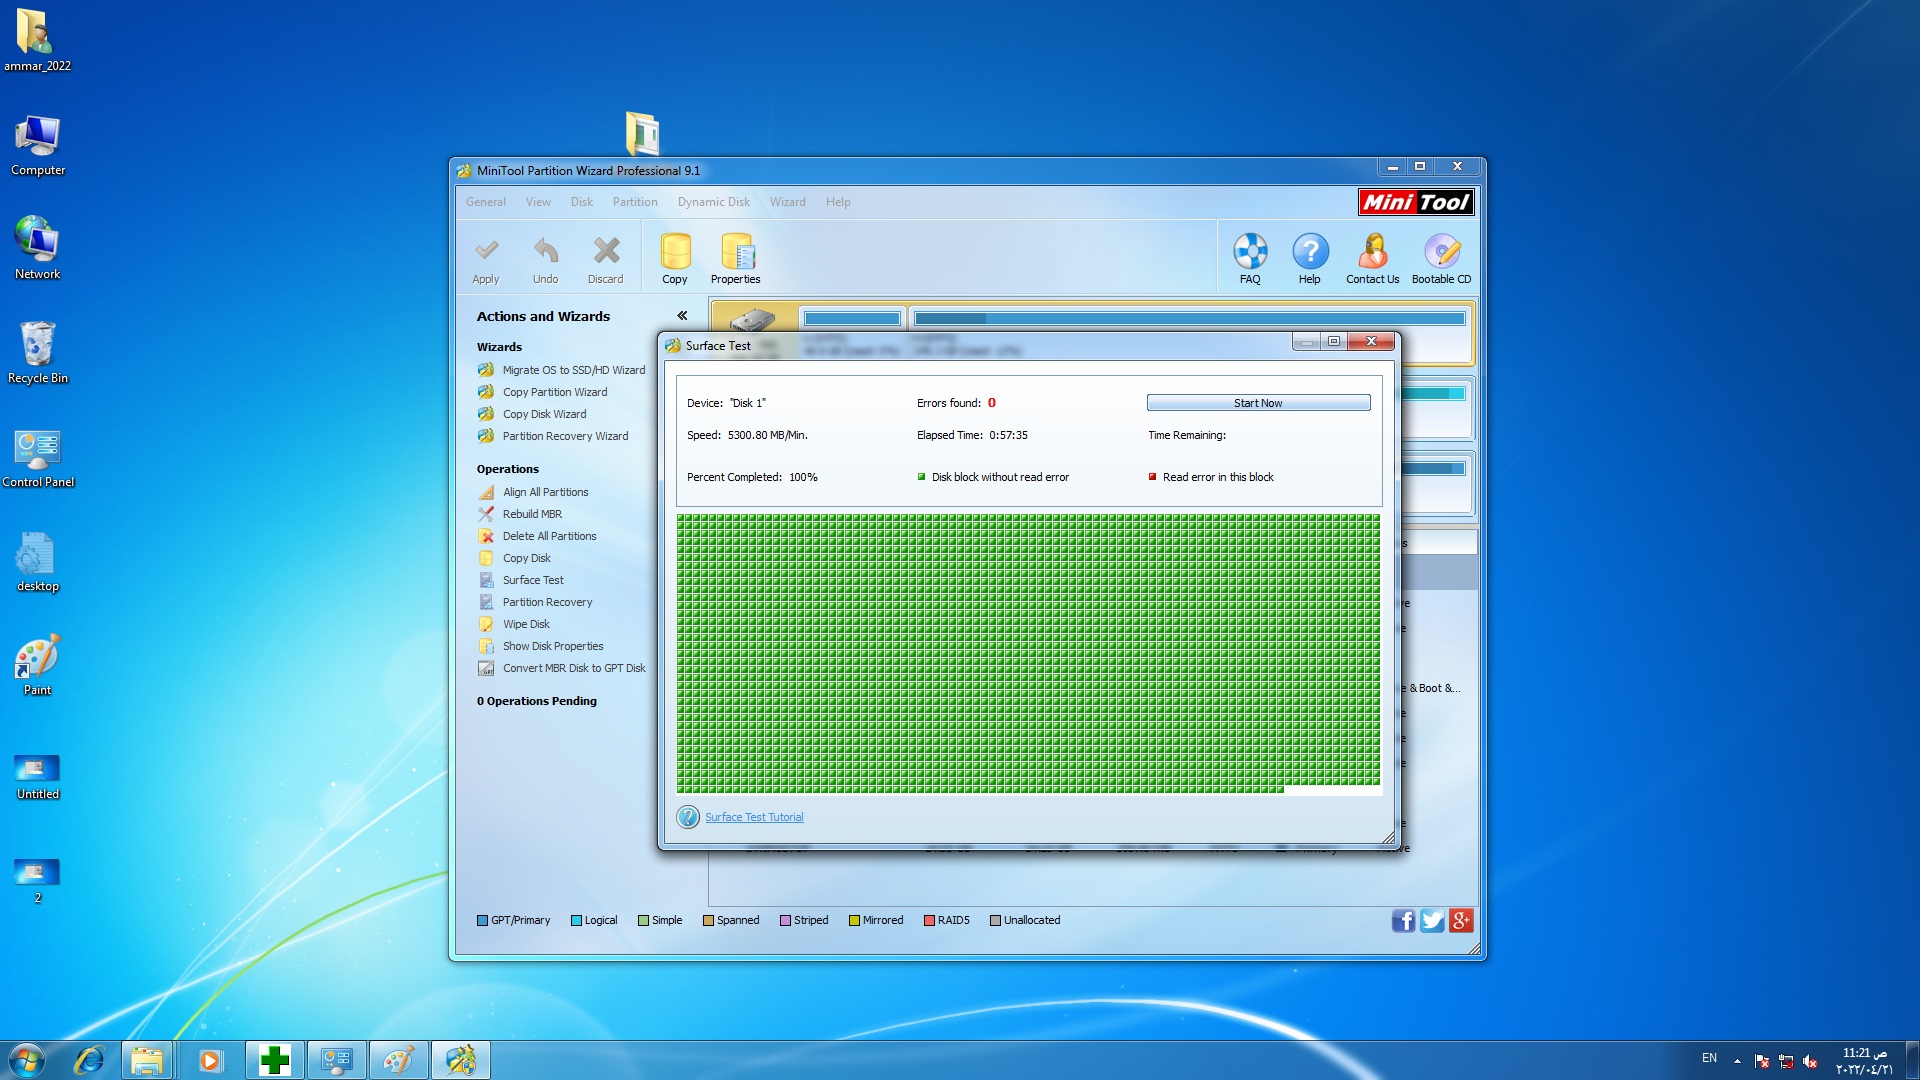This screenshot has width=1920, height=1080.
Task: Show hidden system tray icons arrow
Action: 1737,1061
